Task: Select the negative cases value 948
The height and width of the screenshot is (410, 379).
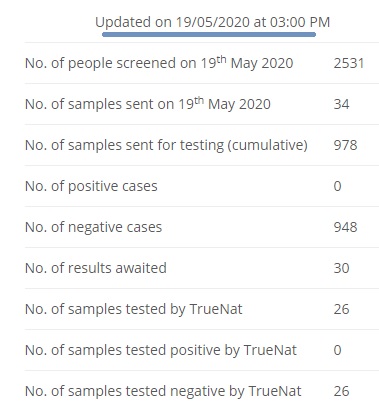Action: coord(345,227)
